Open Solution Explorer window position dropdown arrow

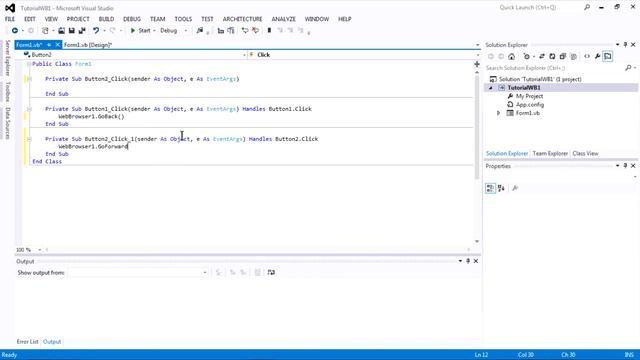[x=618, y=44]
